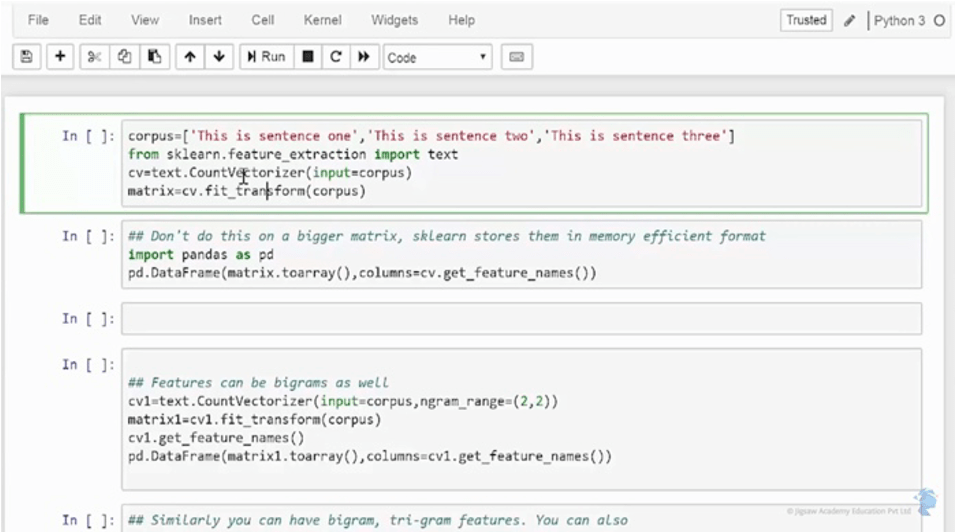Move selected cell down arrow
Screen dimensions: 956x532
tap(218, 57)
